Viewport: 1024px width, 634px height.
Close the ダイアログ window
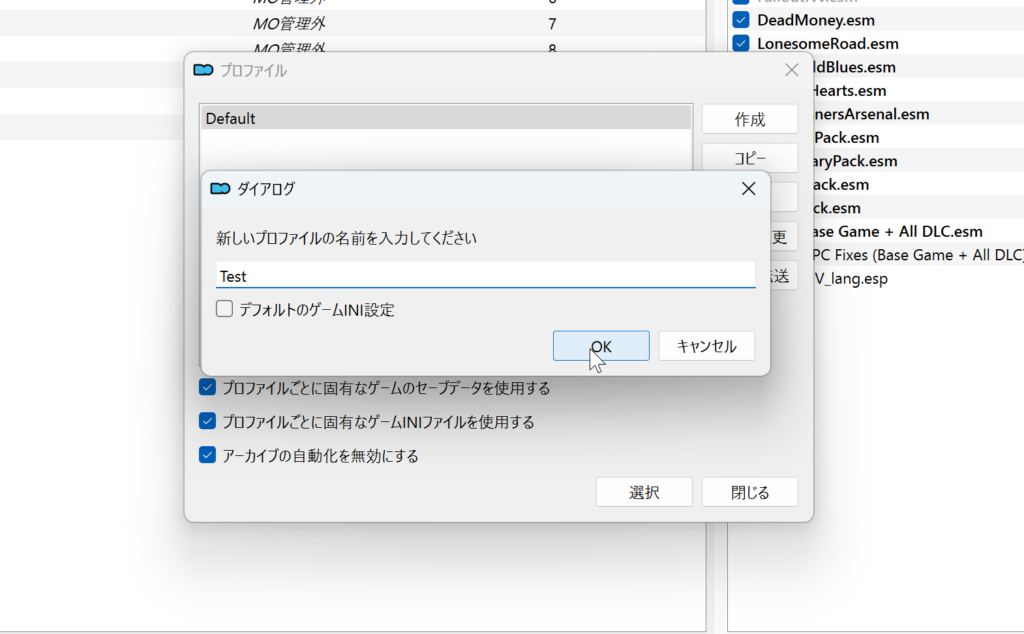tap(748, 188)
